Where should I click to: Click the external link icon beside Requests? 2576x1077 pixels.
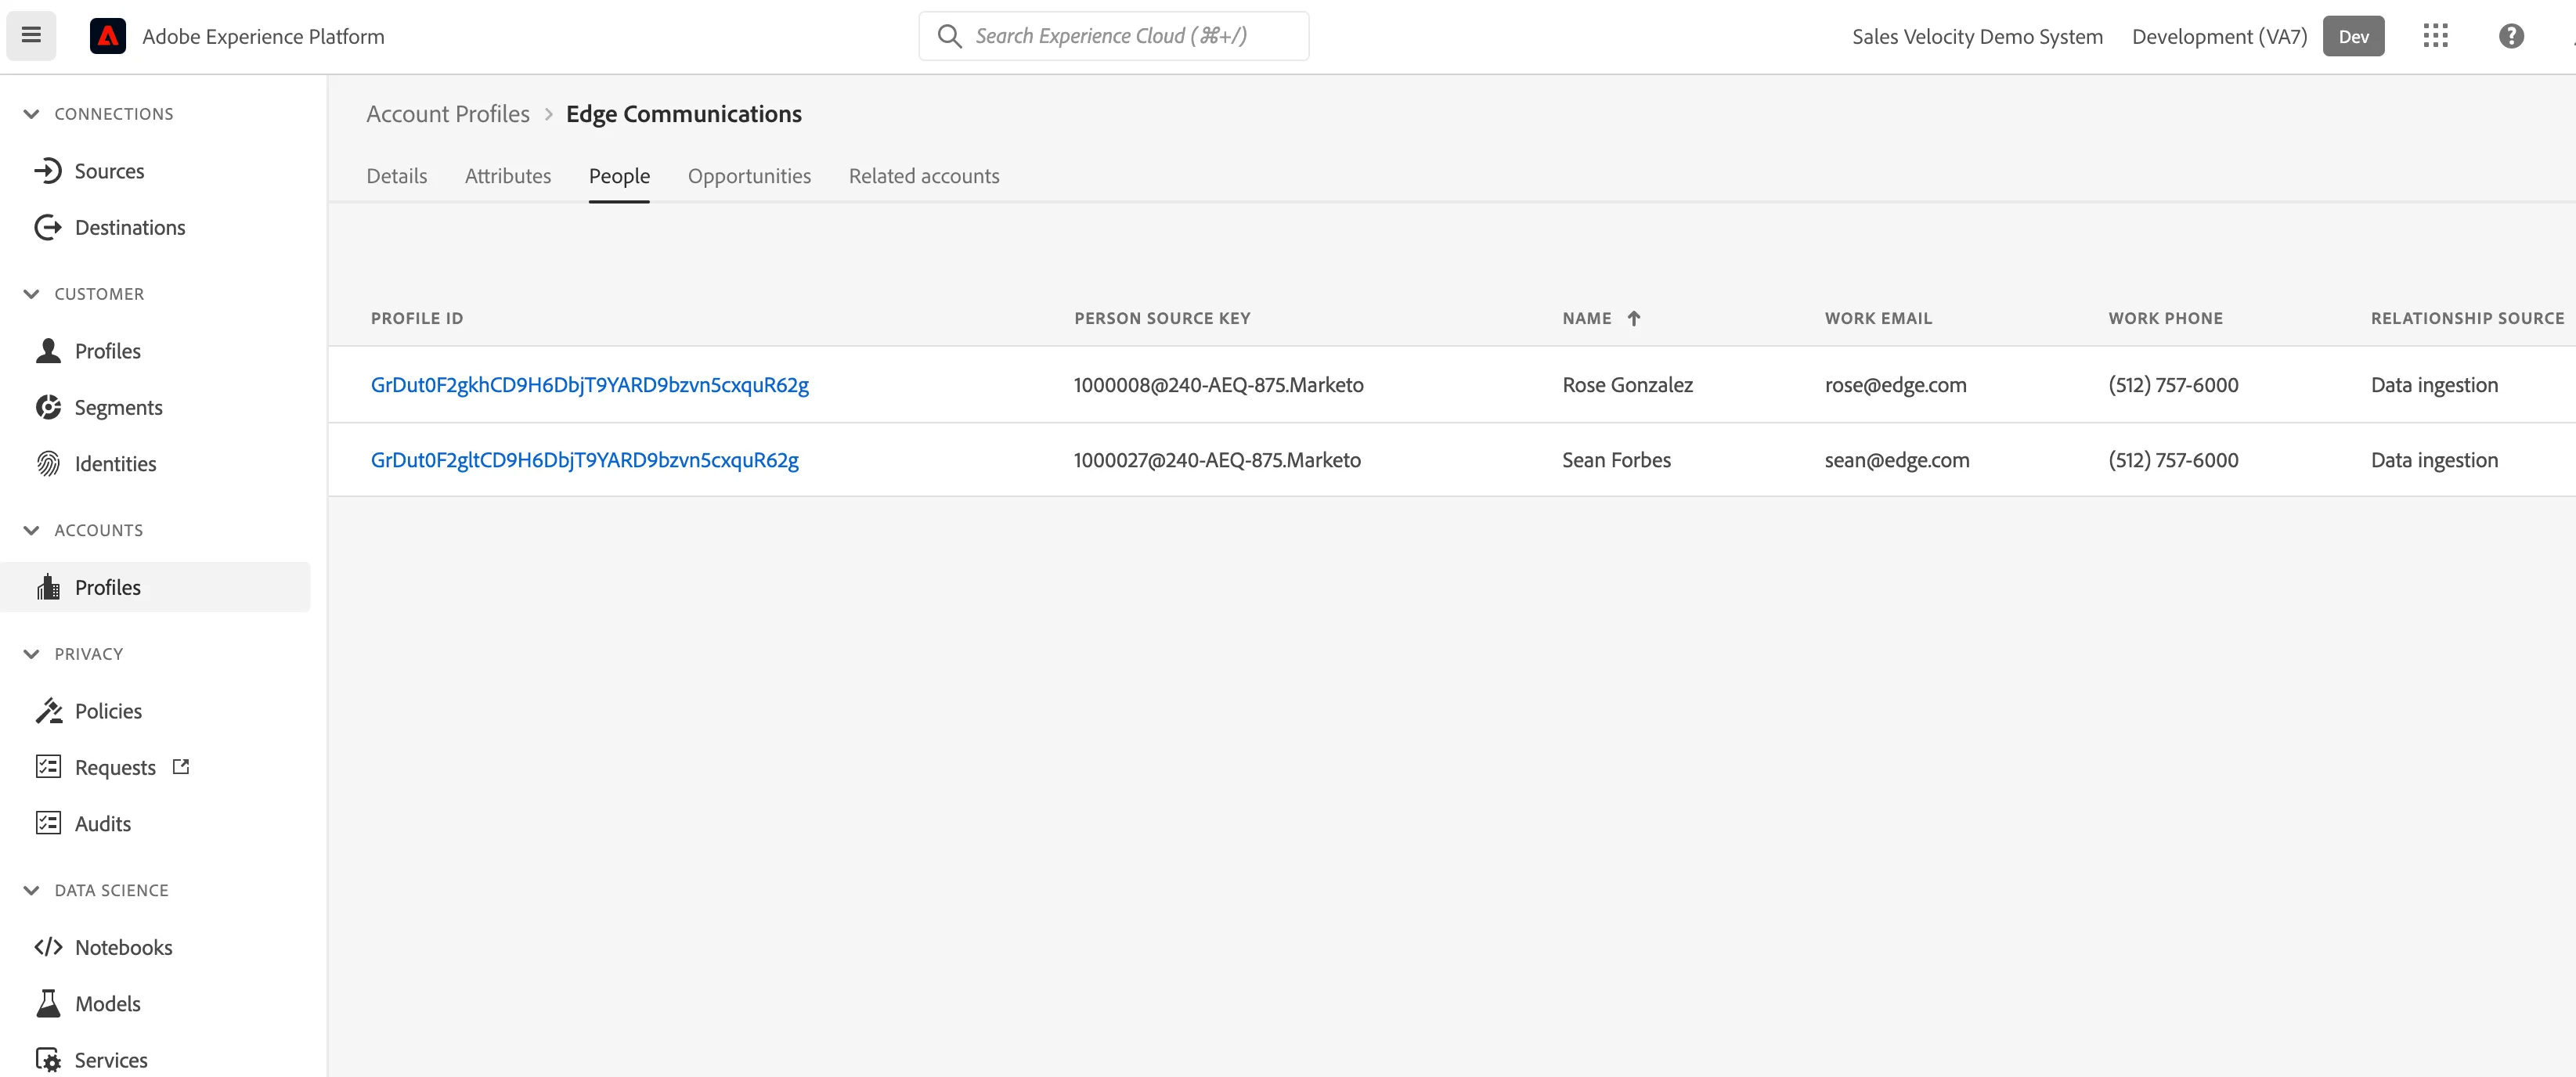[181, 767]
